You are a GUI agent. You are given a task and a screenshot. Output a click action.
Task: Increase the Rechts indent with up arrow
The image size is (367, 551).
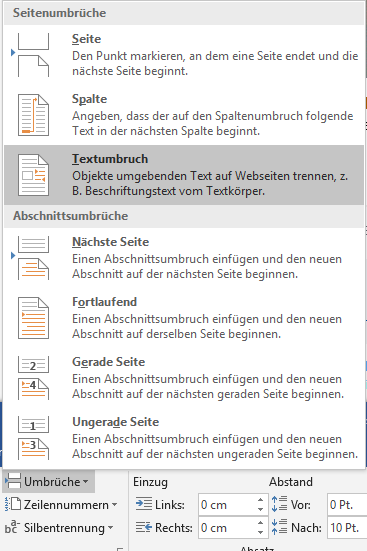coord(260,523)
